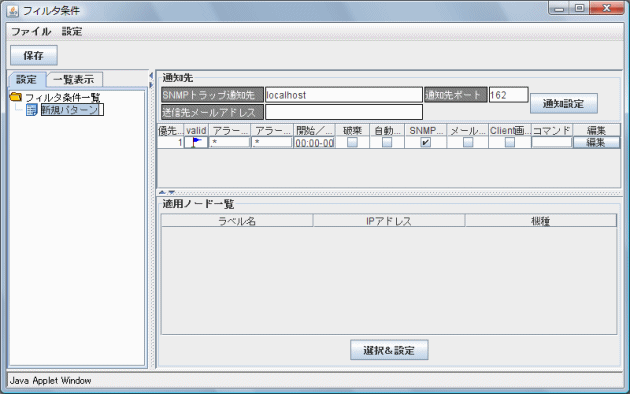
Task: Click the 自動 column header
Action: [387, 131]
